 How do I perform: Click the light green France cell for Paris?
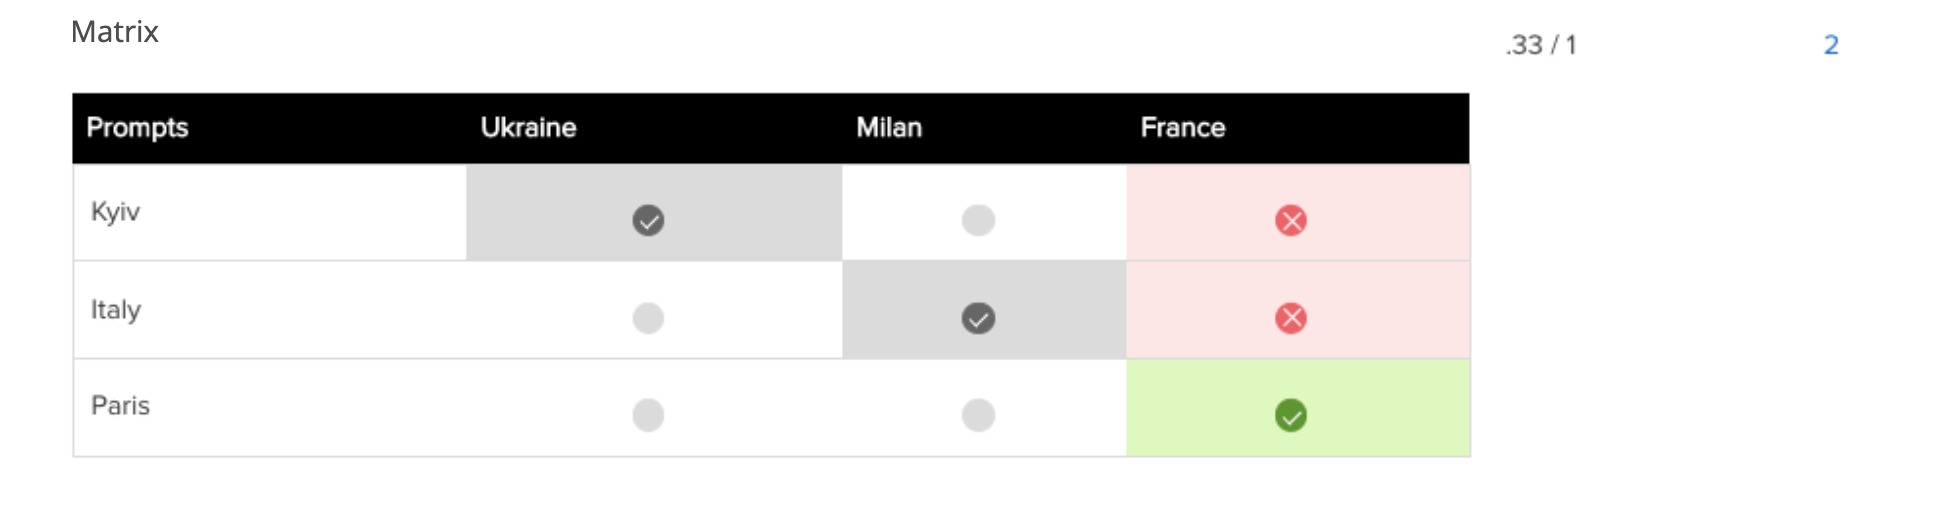coord(1298,408)
